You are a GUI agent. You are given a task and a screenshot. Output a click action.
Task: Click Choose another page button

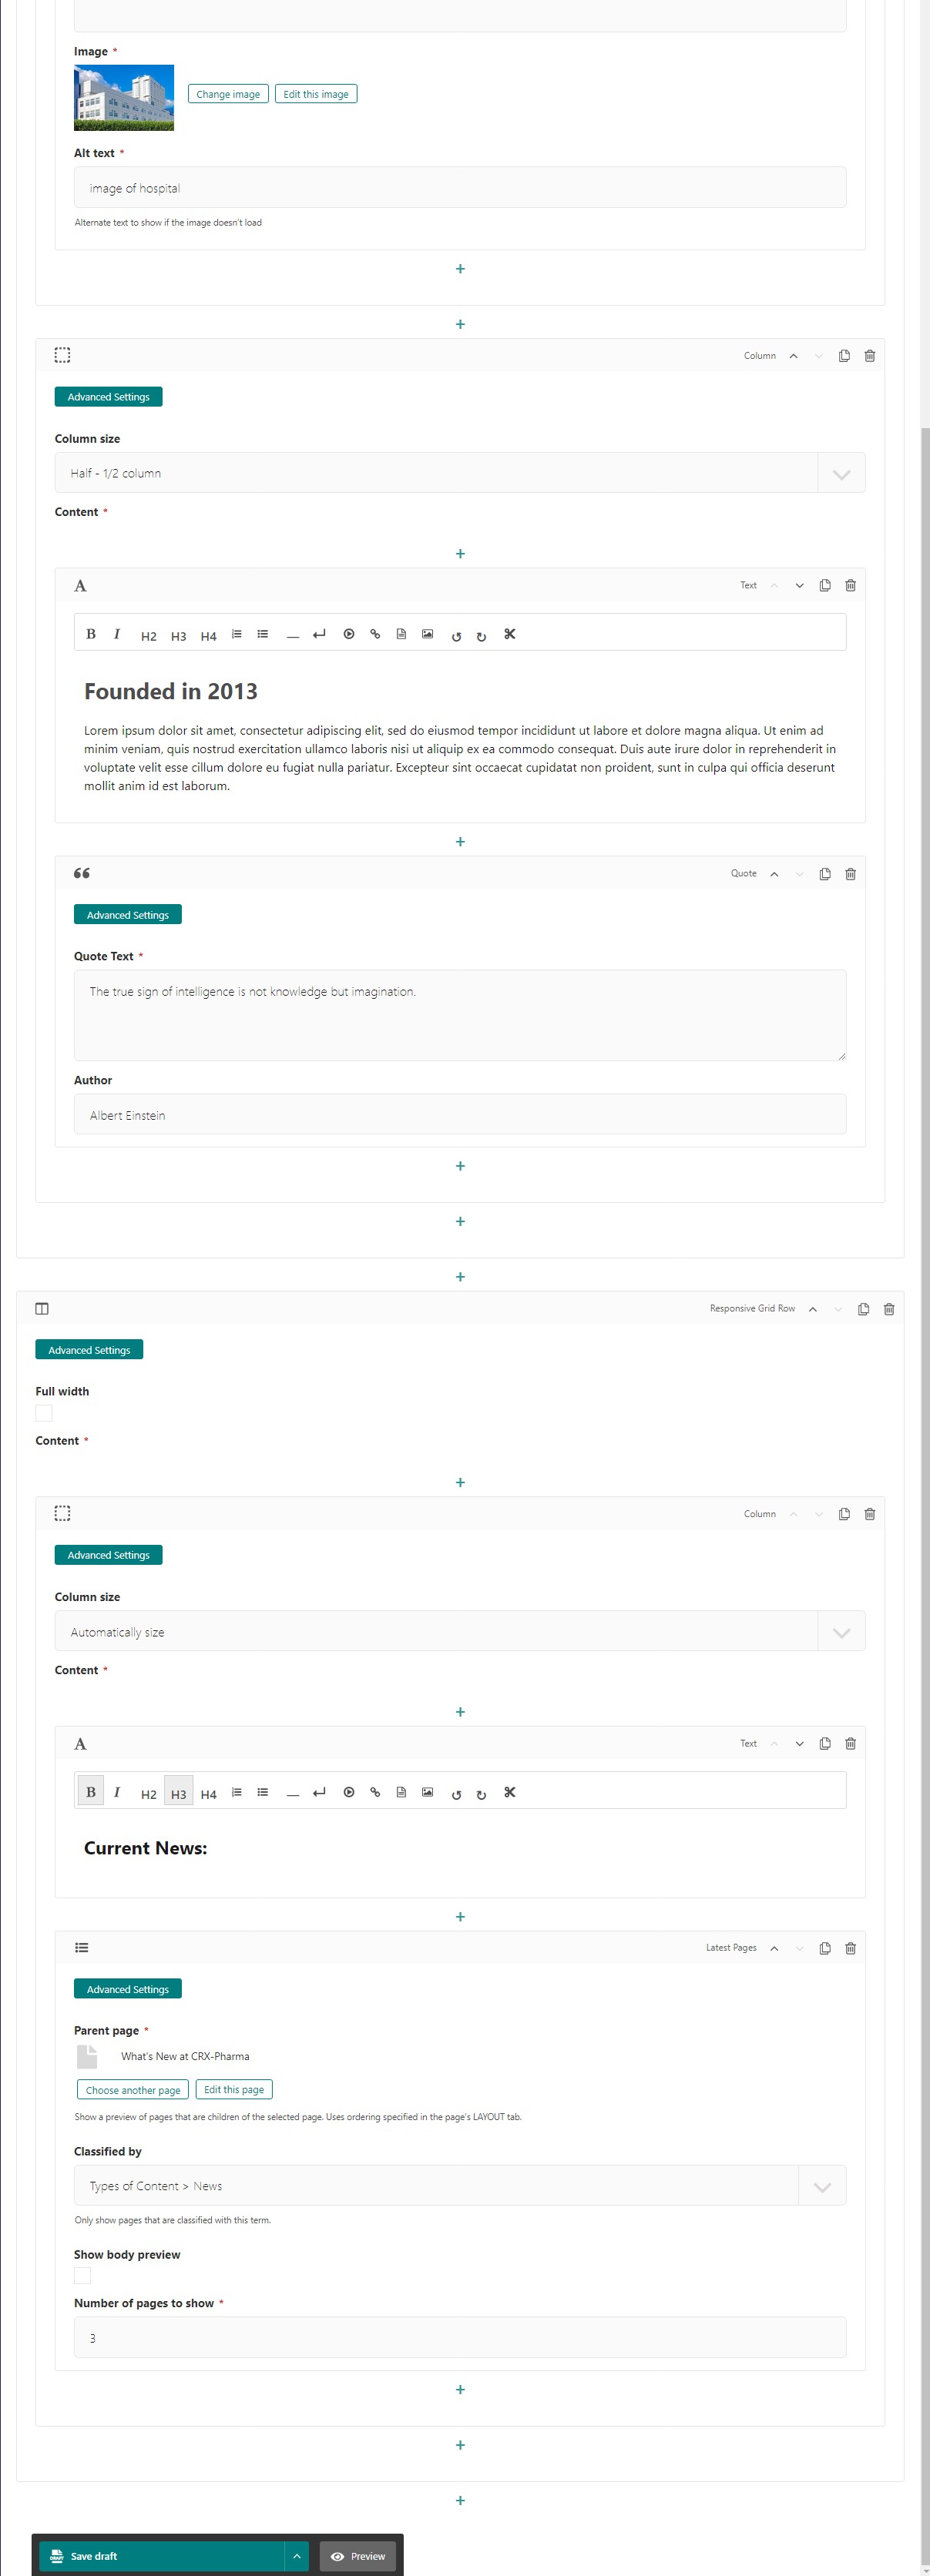pyautogui.click(x=133, y=2090)
